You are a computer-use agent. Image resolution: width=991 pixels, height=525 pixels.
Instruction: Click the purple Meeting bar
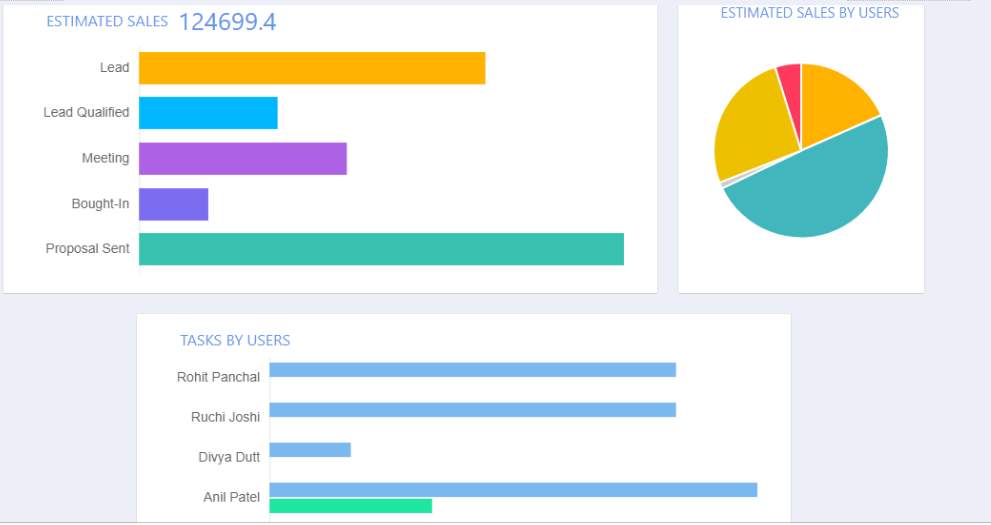tap(243, 159)
